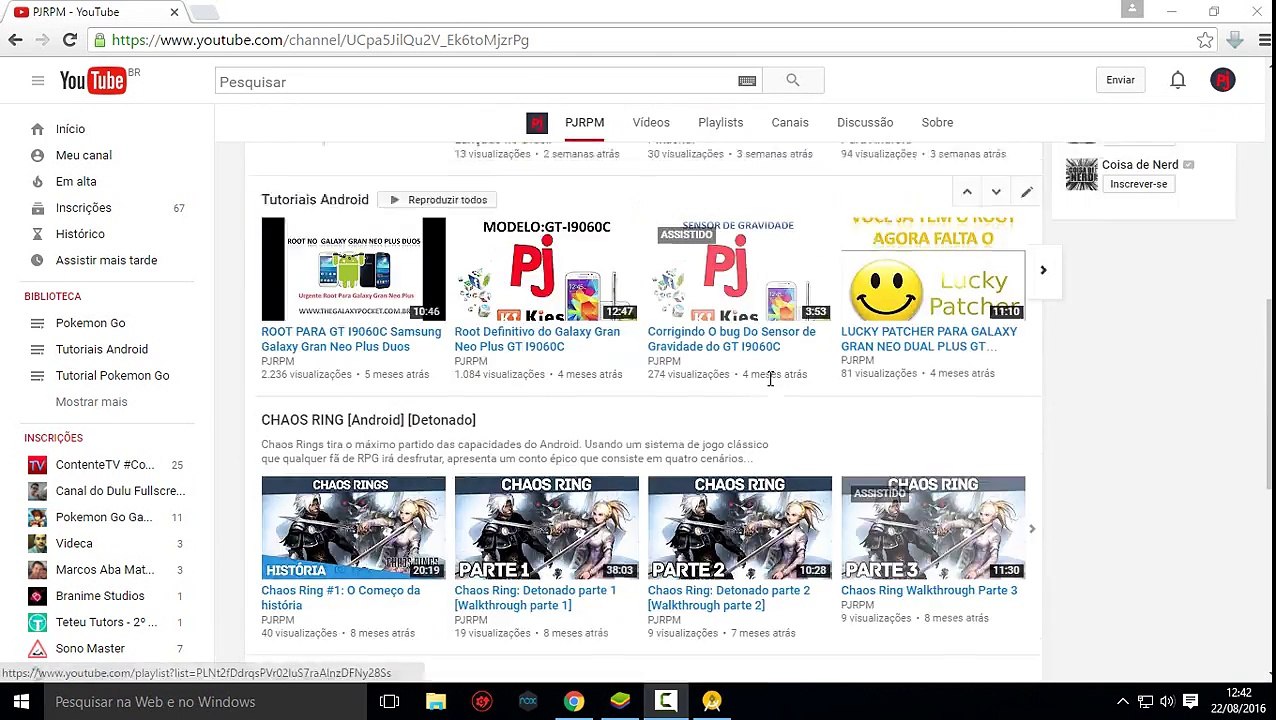Image resolution: width=1276 pixels, height=720 pixels.
Task: Click the browser back arrow
Action: (x=15, y=40)
